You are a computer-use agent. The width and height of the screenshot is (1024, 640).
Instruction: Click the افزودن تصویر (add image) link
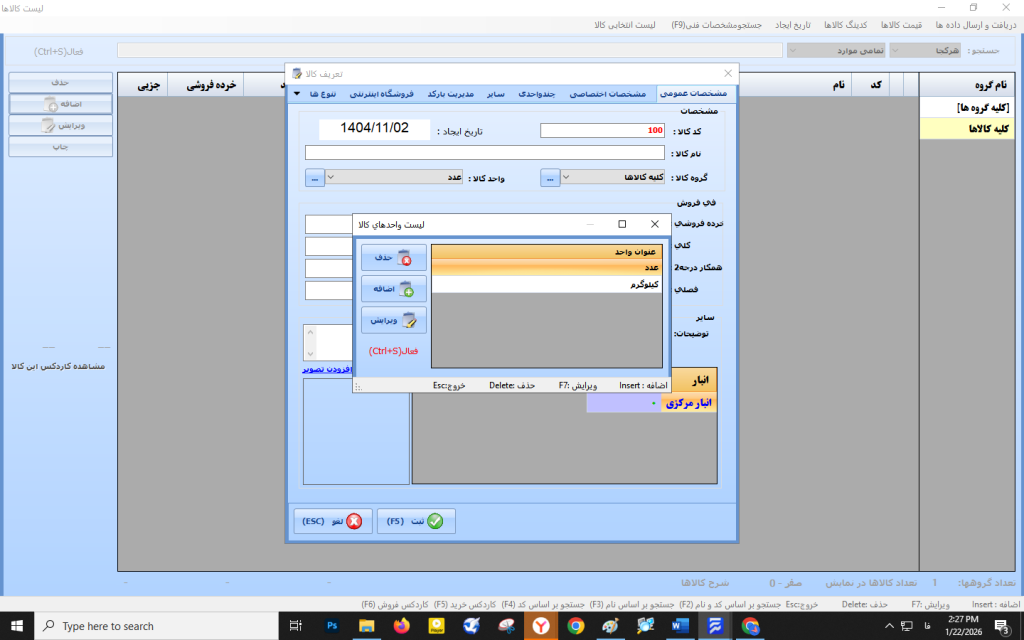(326, 369)
